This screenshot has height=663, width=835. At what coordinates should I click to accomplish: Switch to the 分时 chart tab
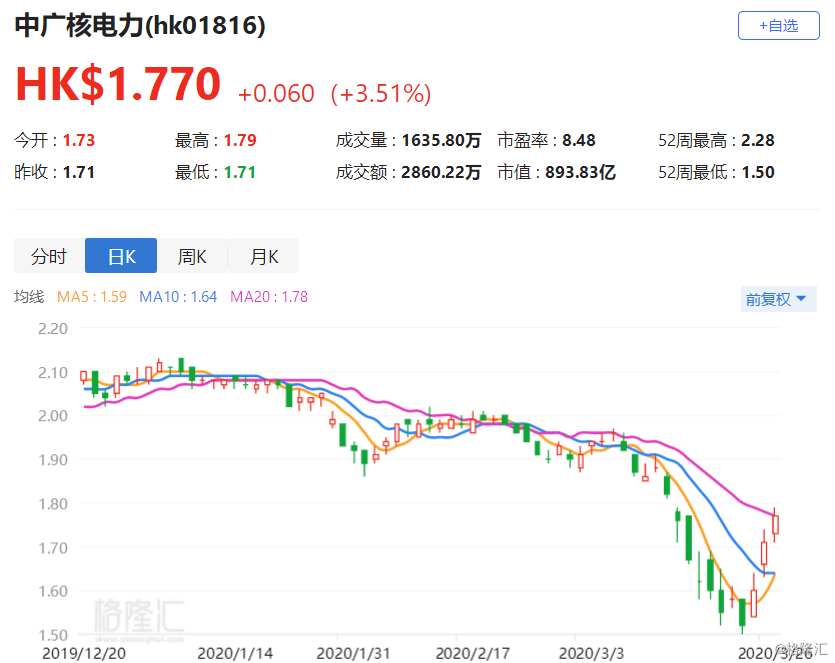click(49, 256)
